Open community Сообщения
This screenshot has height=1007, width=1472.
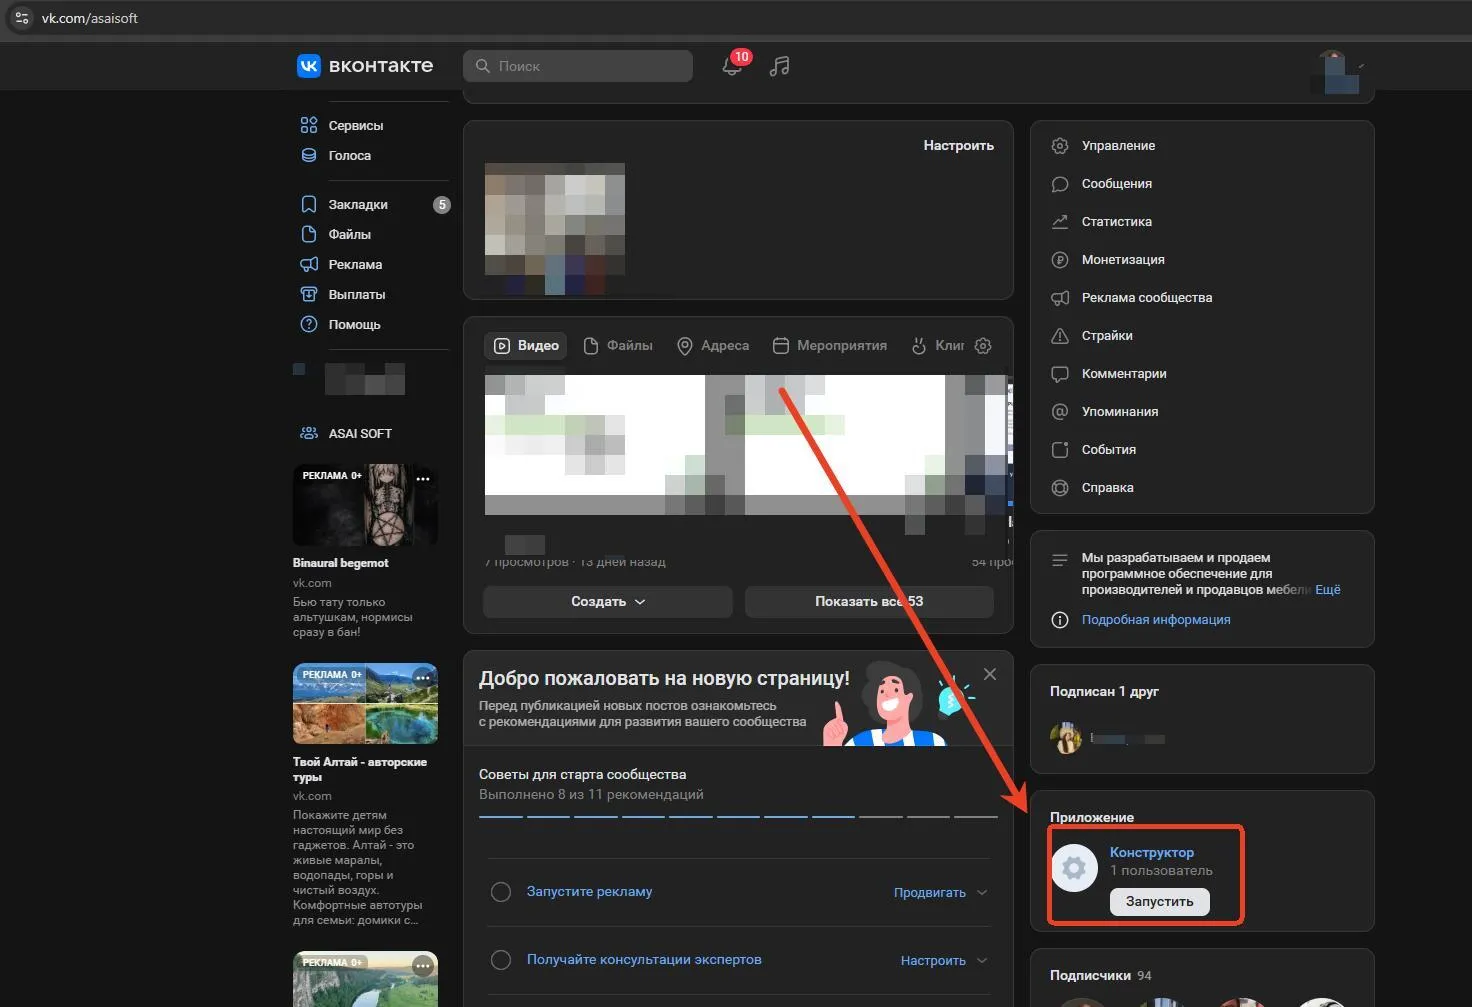1102,184
